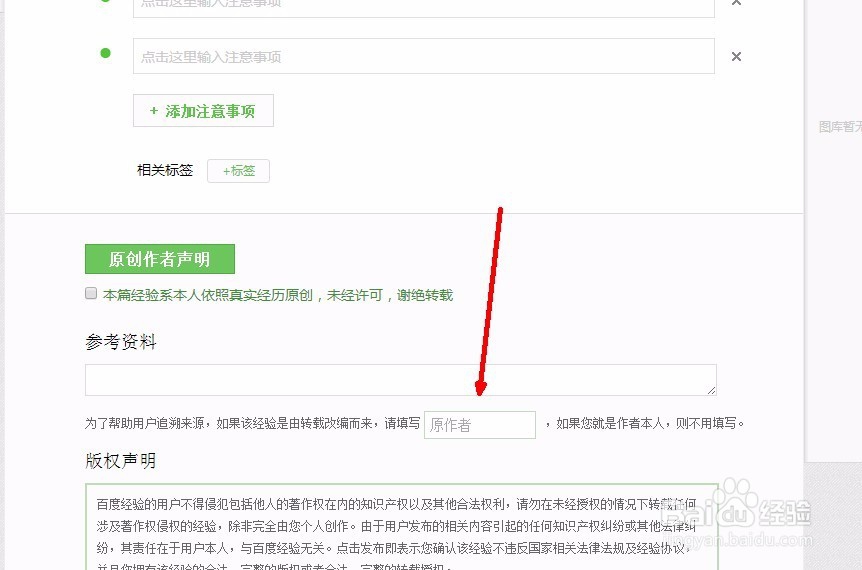Click the 原作者 input field
Screen dimensions: 862x570
(479, 425)
